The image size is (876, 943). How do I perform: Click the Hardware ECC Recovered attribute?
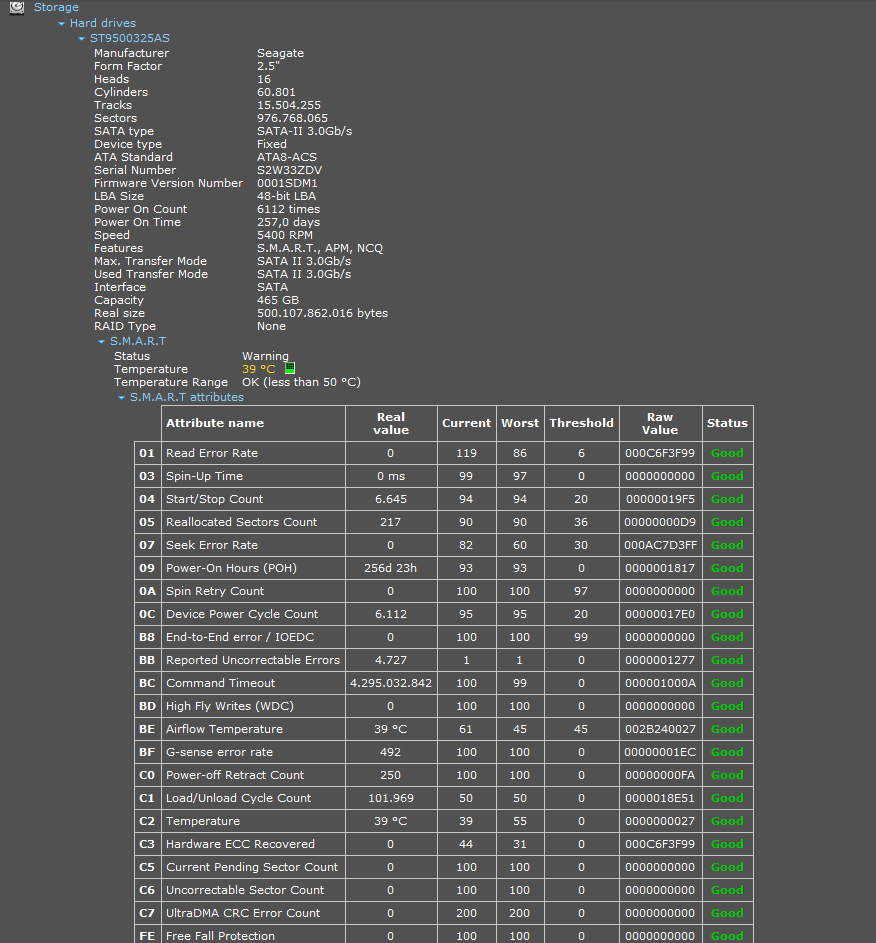[240, 844]
